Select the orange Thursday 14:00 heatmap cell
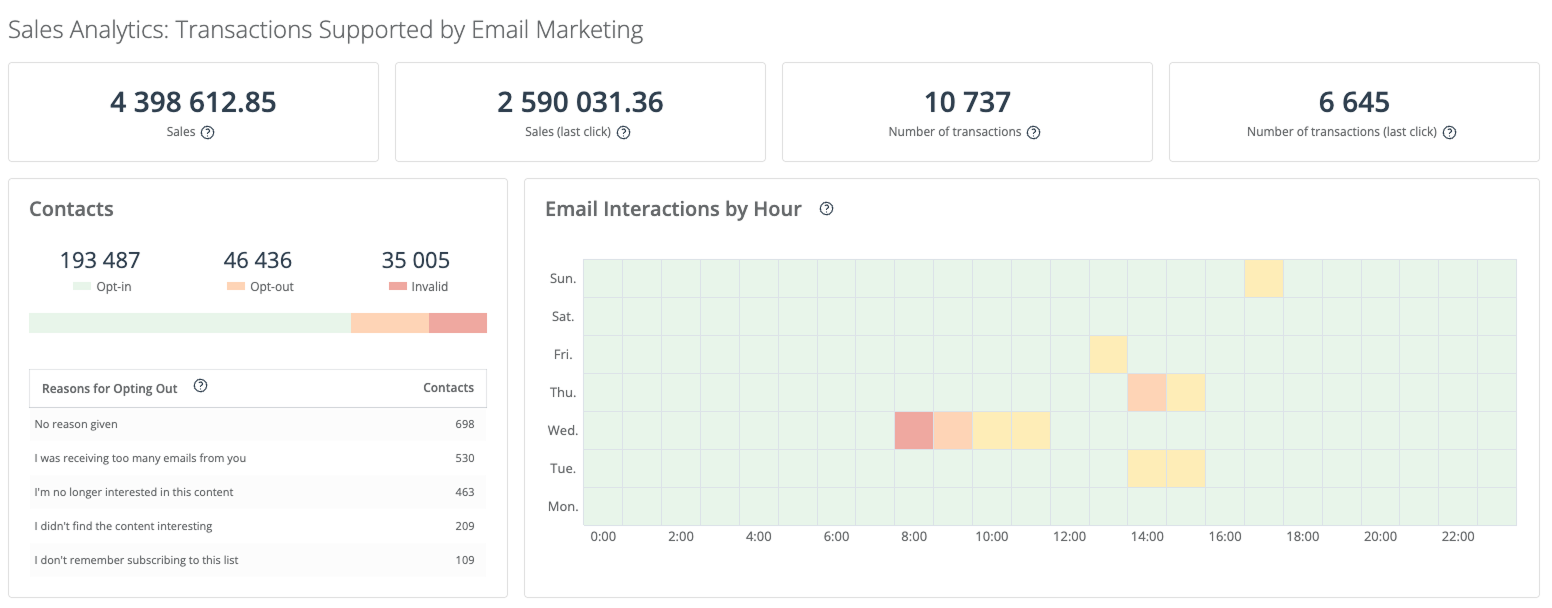1552x608 pixels. pos(1147,392)
